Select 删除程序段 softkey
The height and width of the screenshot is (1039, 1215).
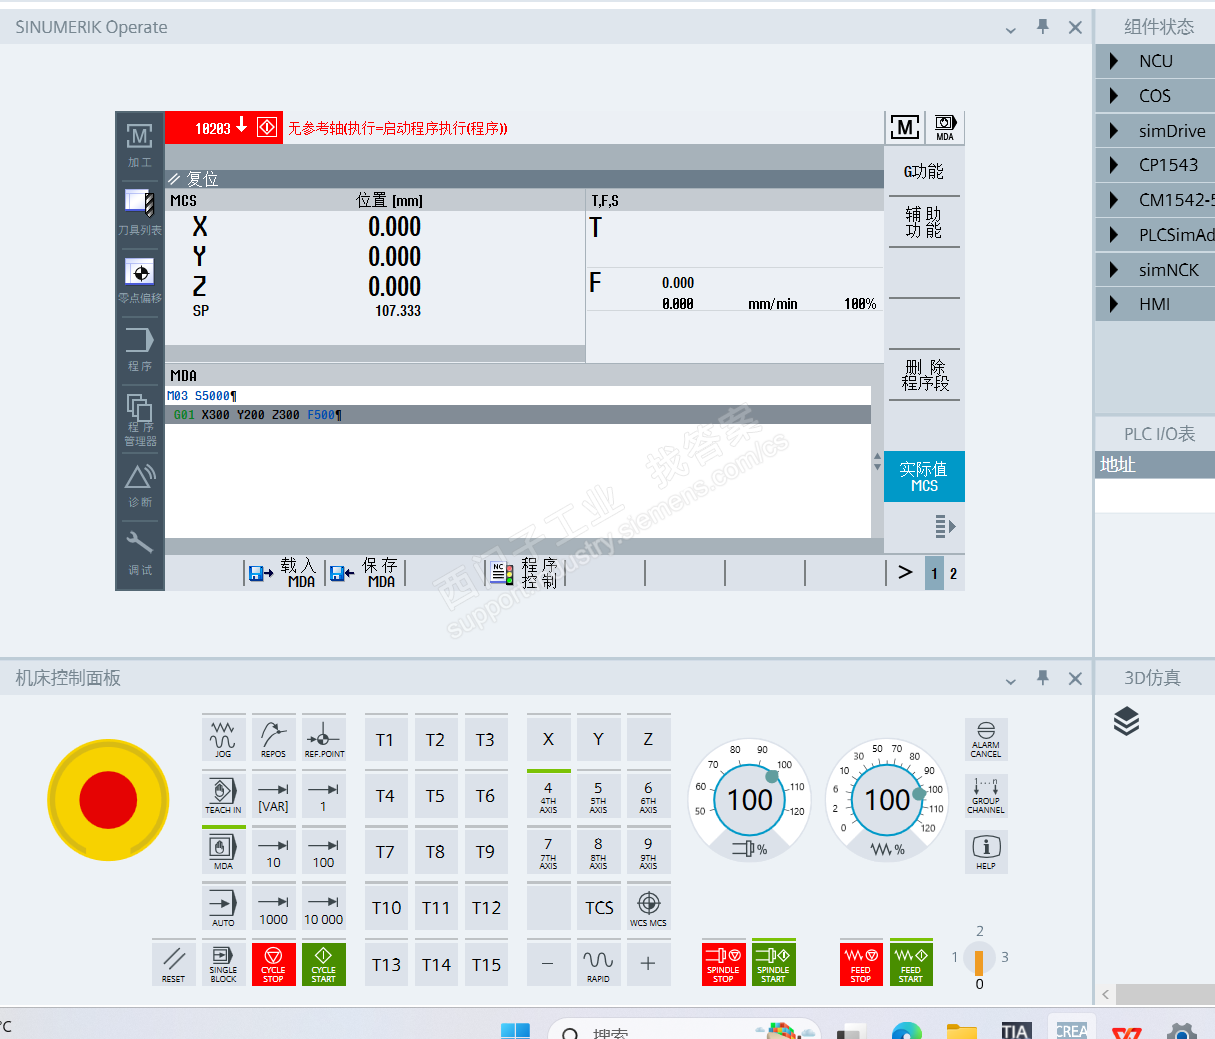(924, 375)
